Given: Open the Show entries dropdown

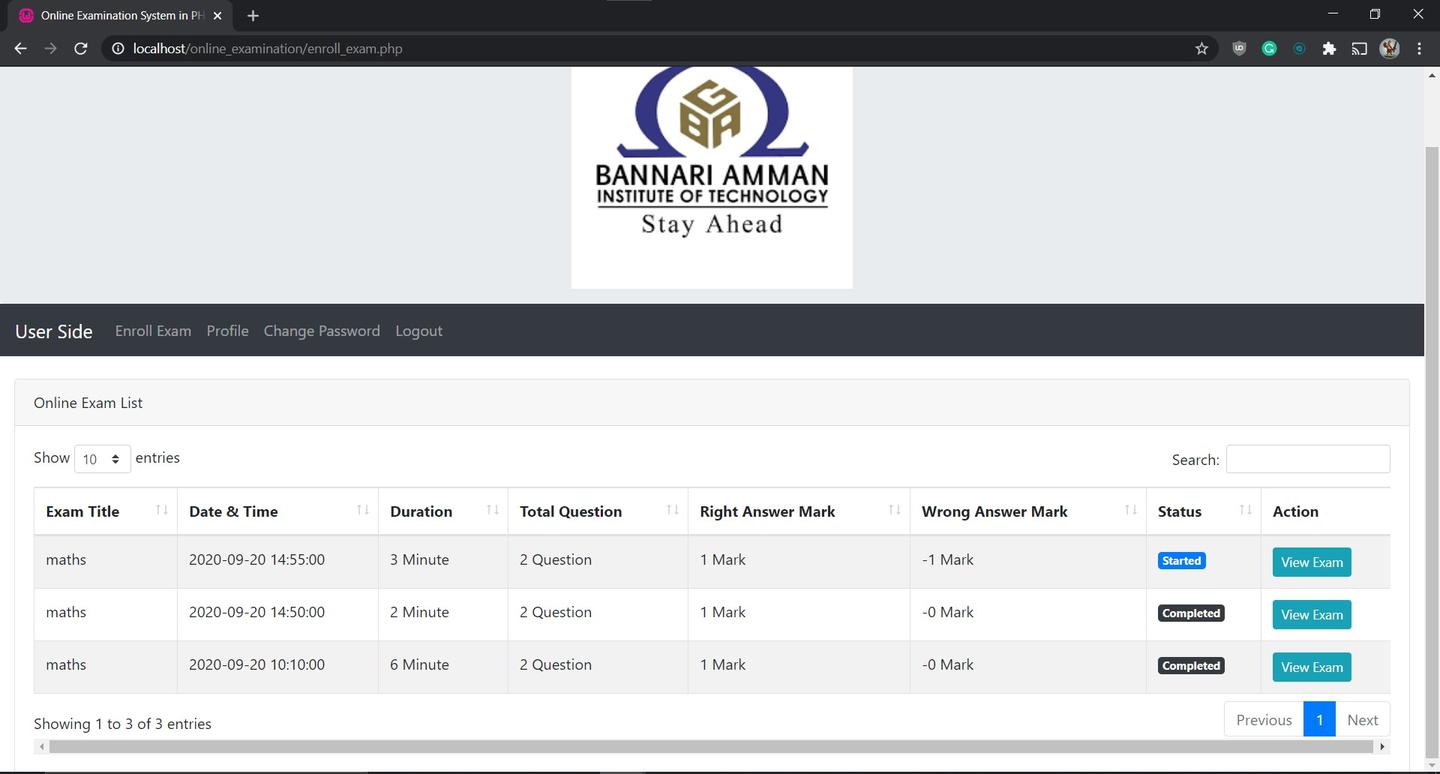Looking at the screenshot, I should (x=102, y=459).
